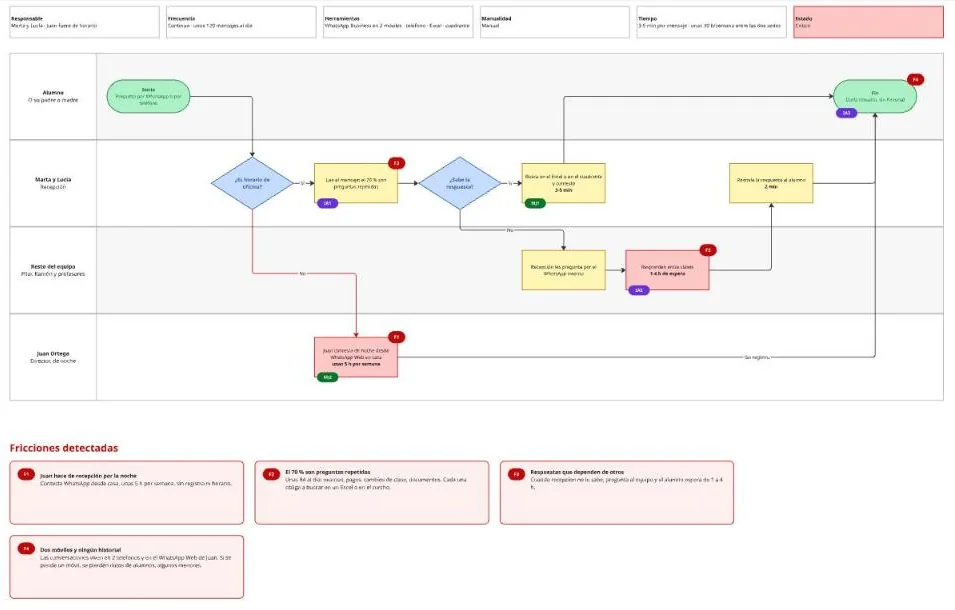This screenshot has height=610, width=955.
Task: Select the 'Manualidad' info card
Action: pyautogui.click(x=555, y=22)
